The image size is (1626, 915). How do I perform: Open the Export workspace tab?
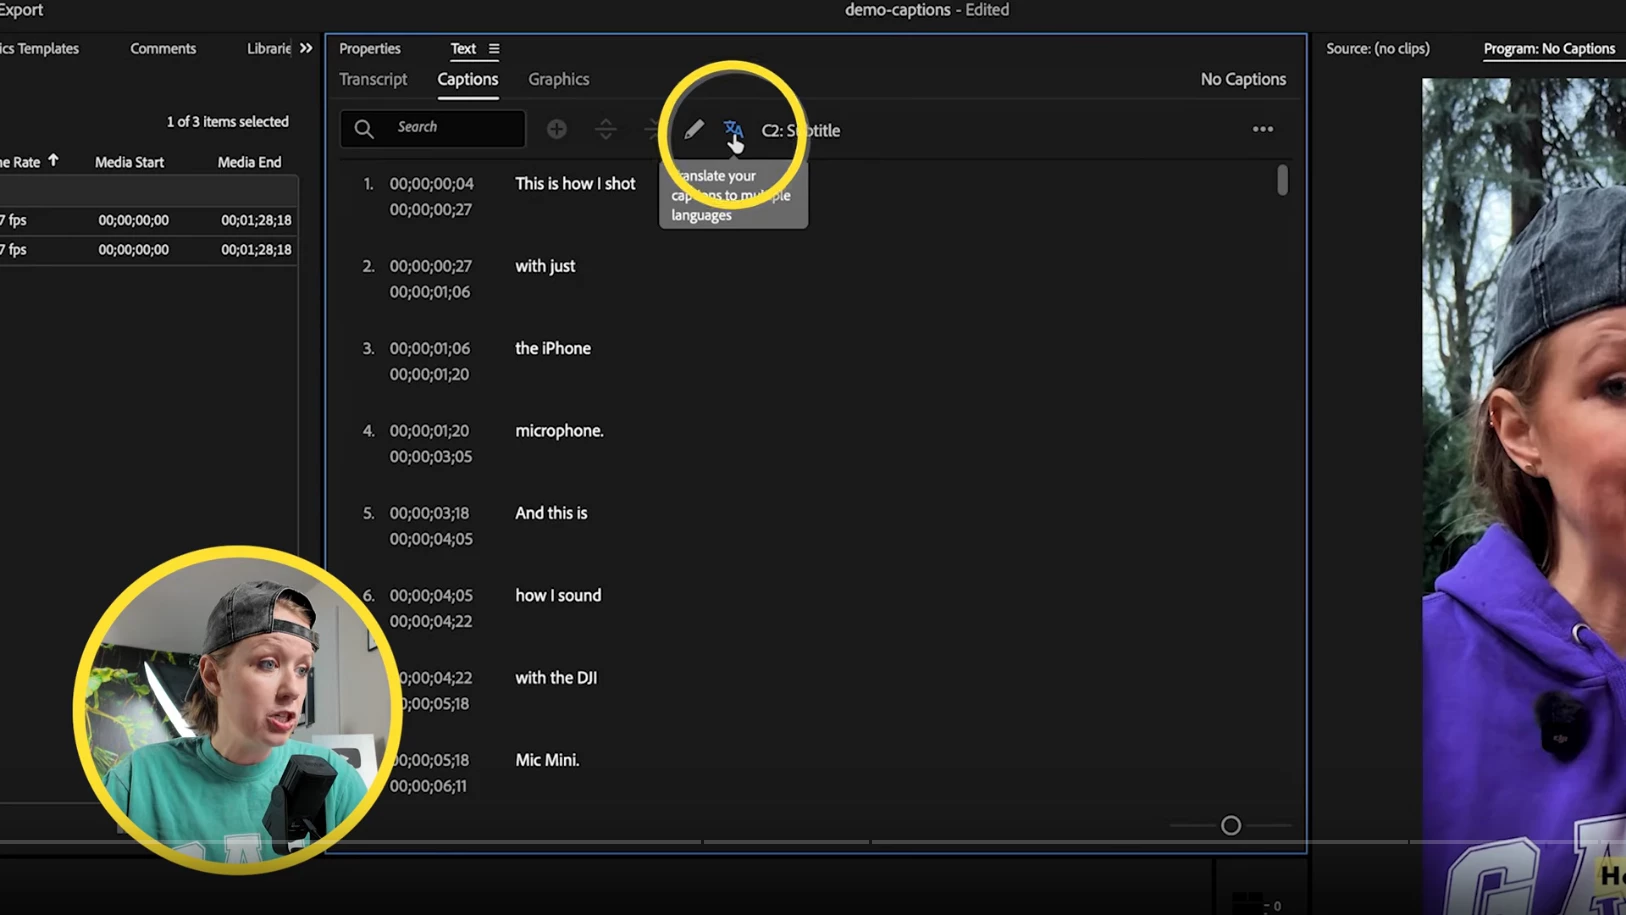click(21, 10)
